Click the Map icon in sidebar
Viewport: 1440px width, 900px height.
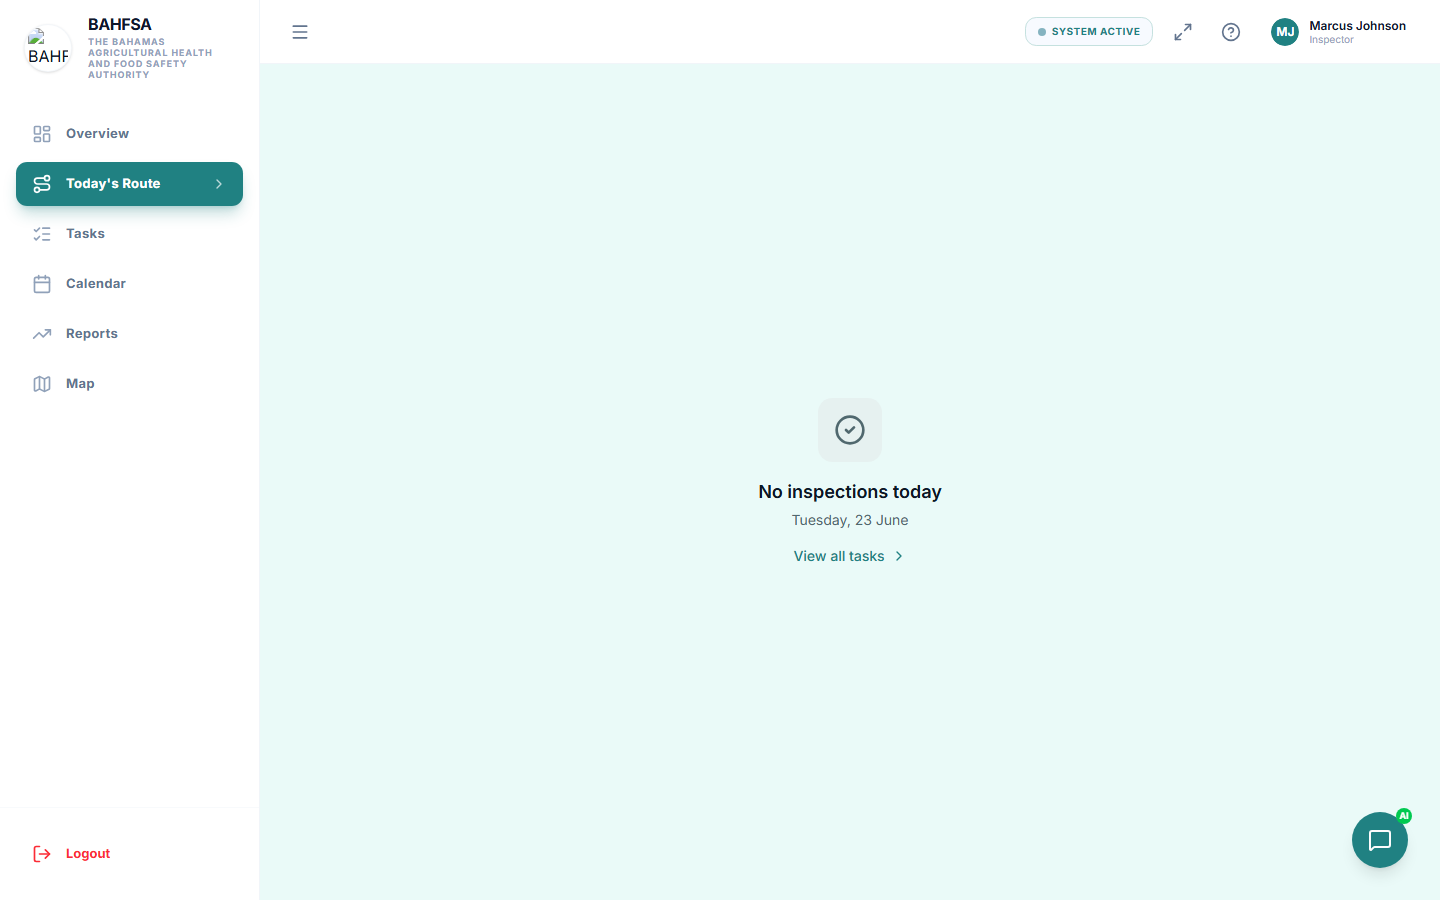pyautogui.click(x=42, y=384)
